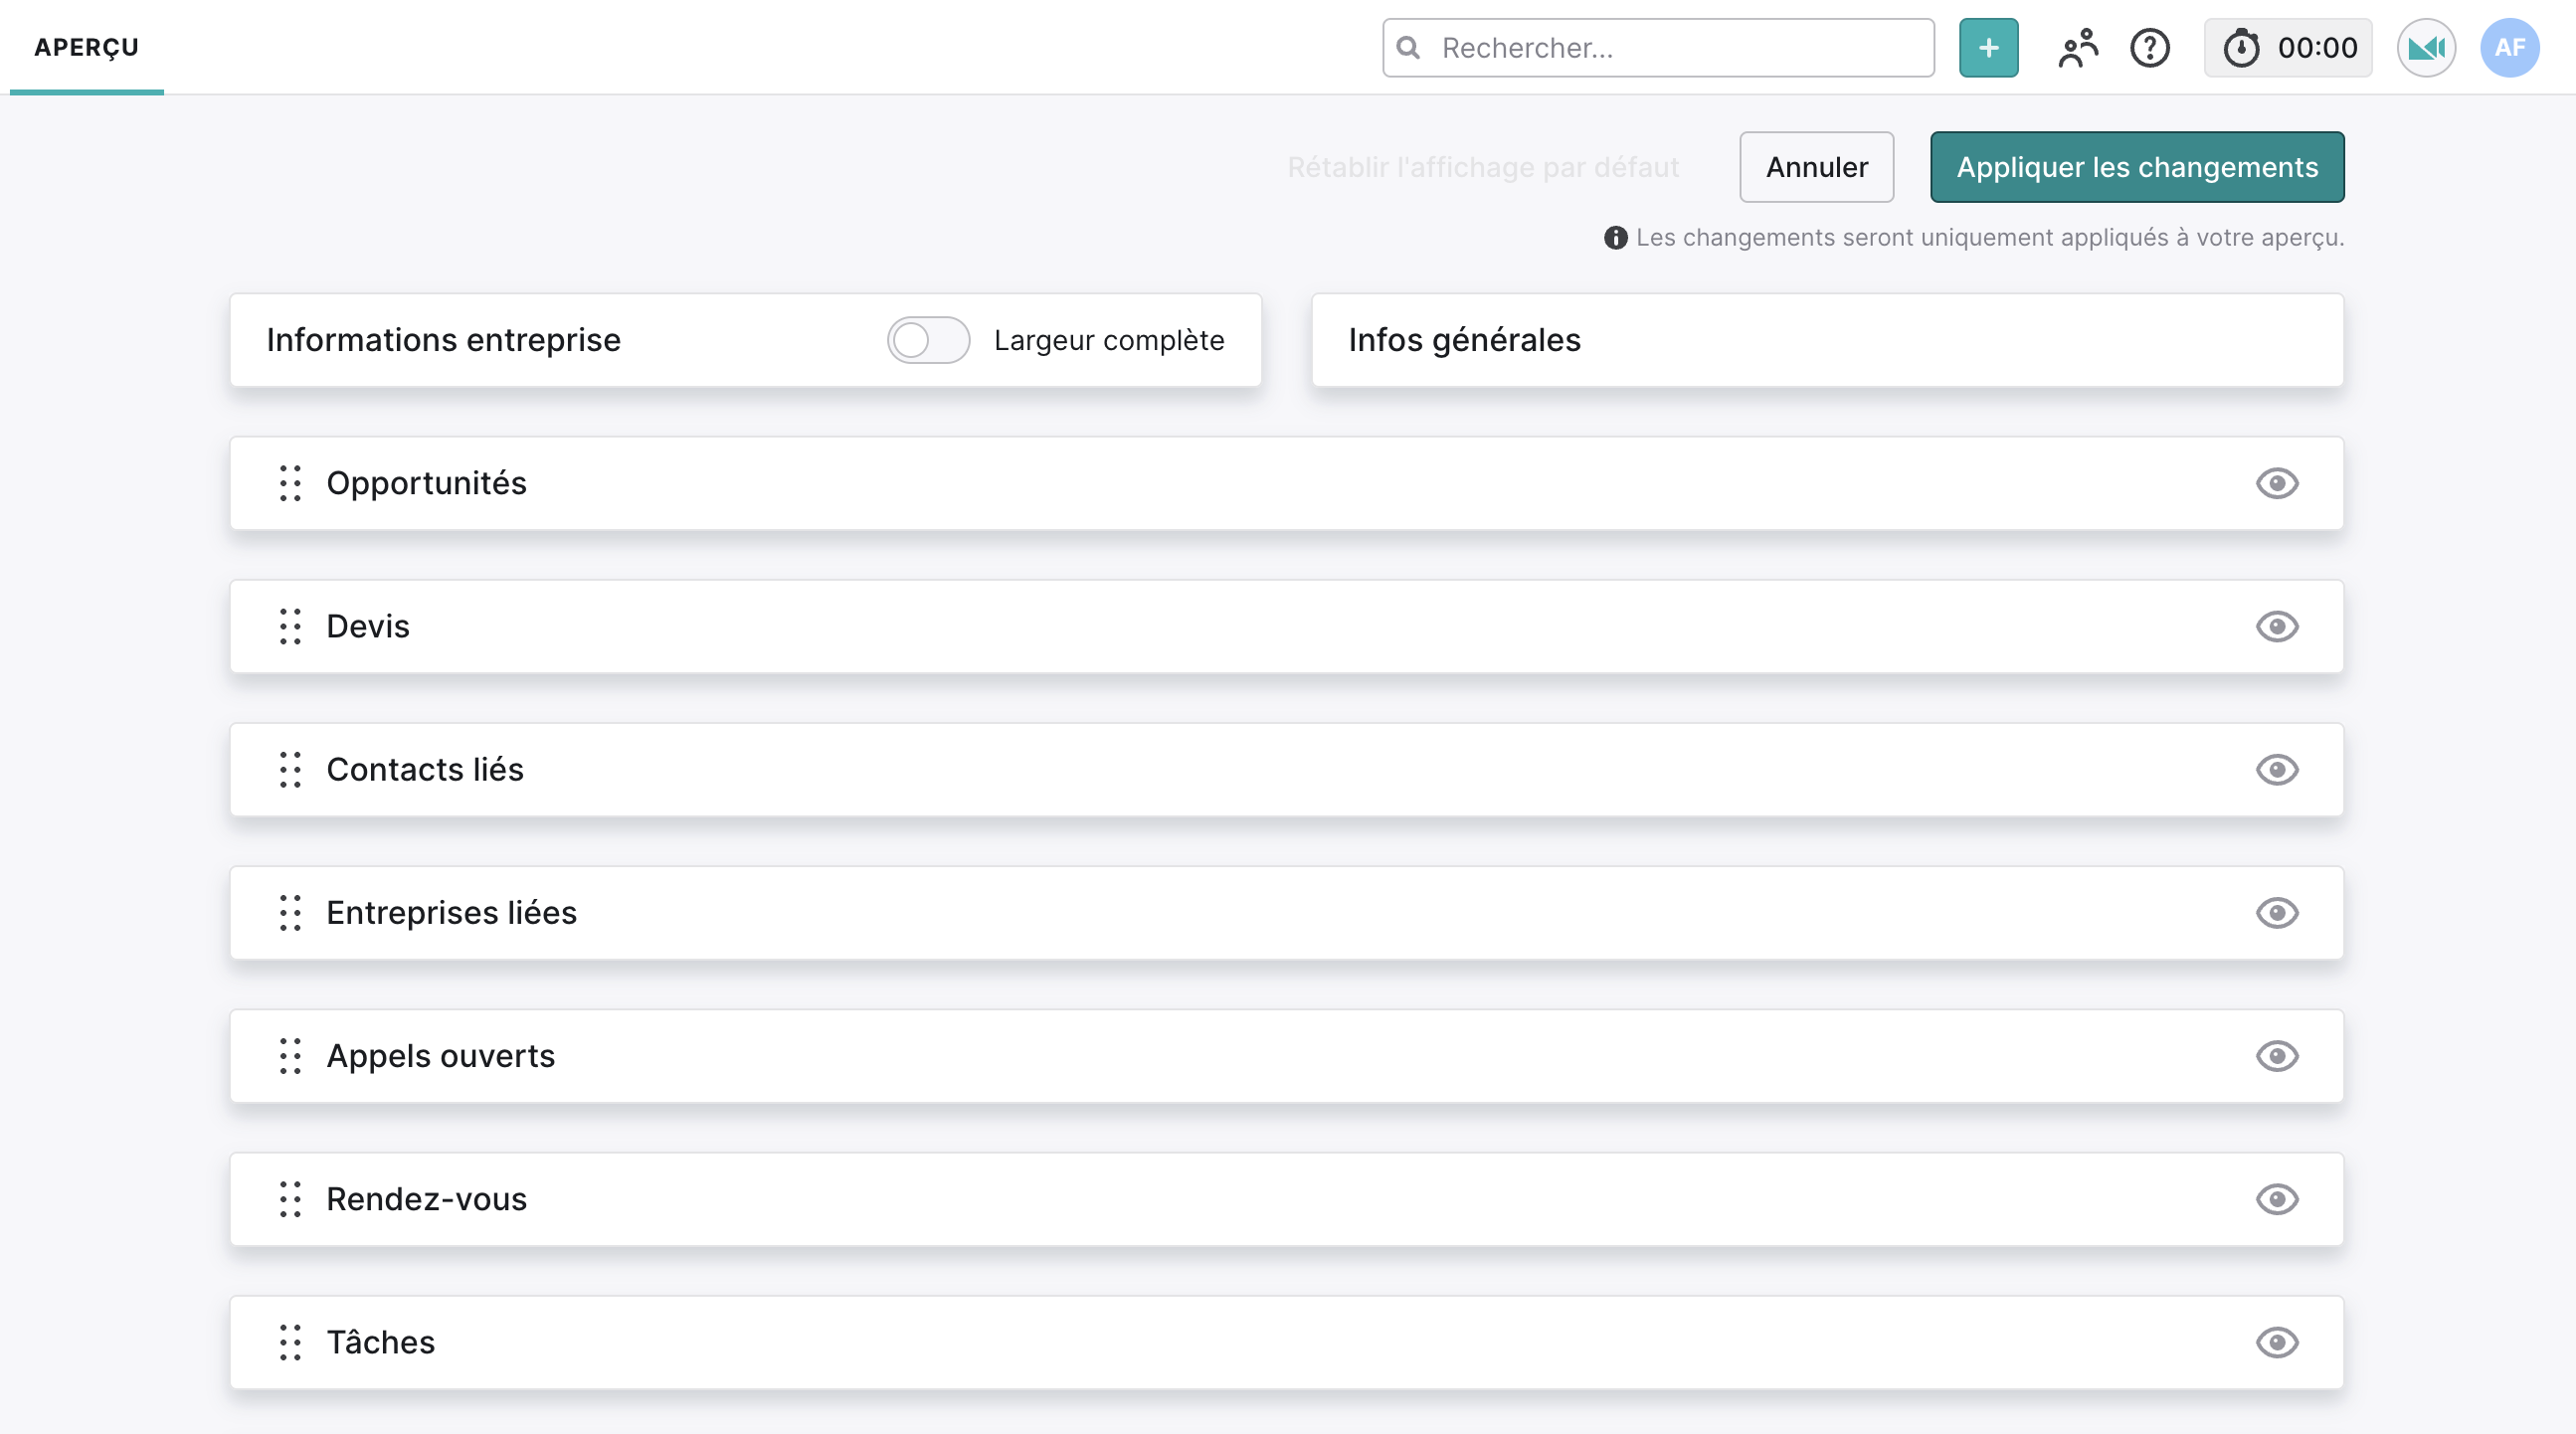Screen dimensions: 2576x1434
Task: Grab the Opportunités drag handle
Action: tap(290, 483)
